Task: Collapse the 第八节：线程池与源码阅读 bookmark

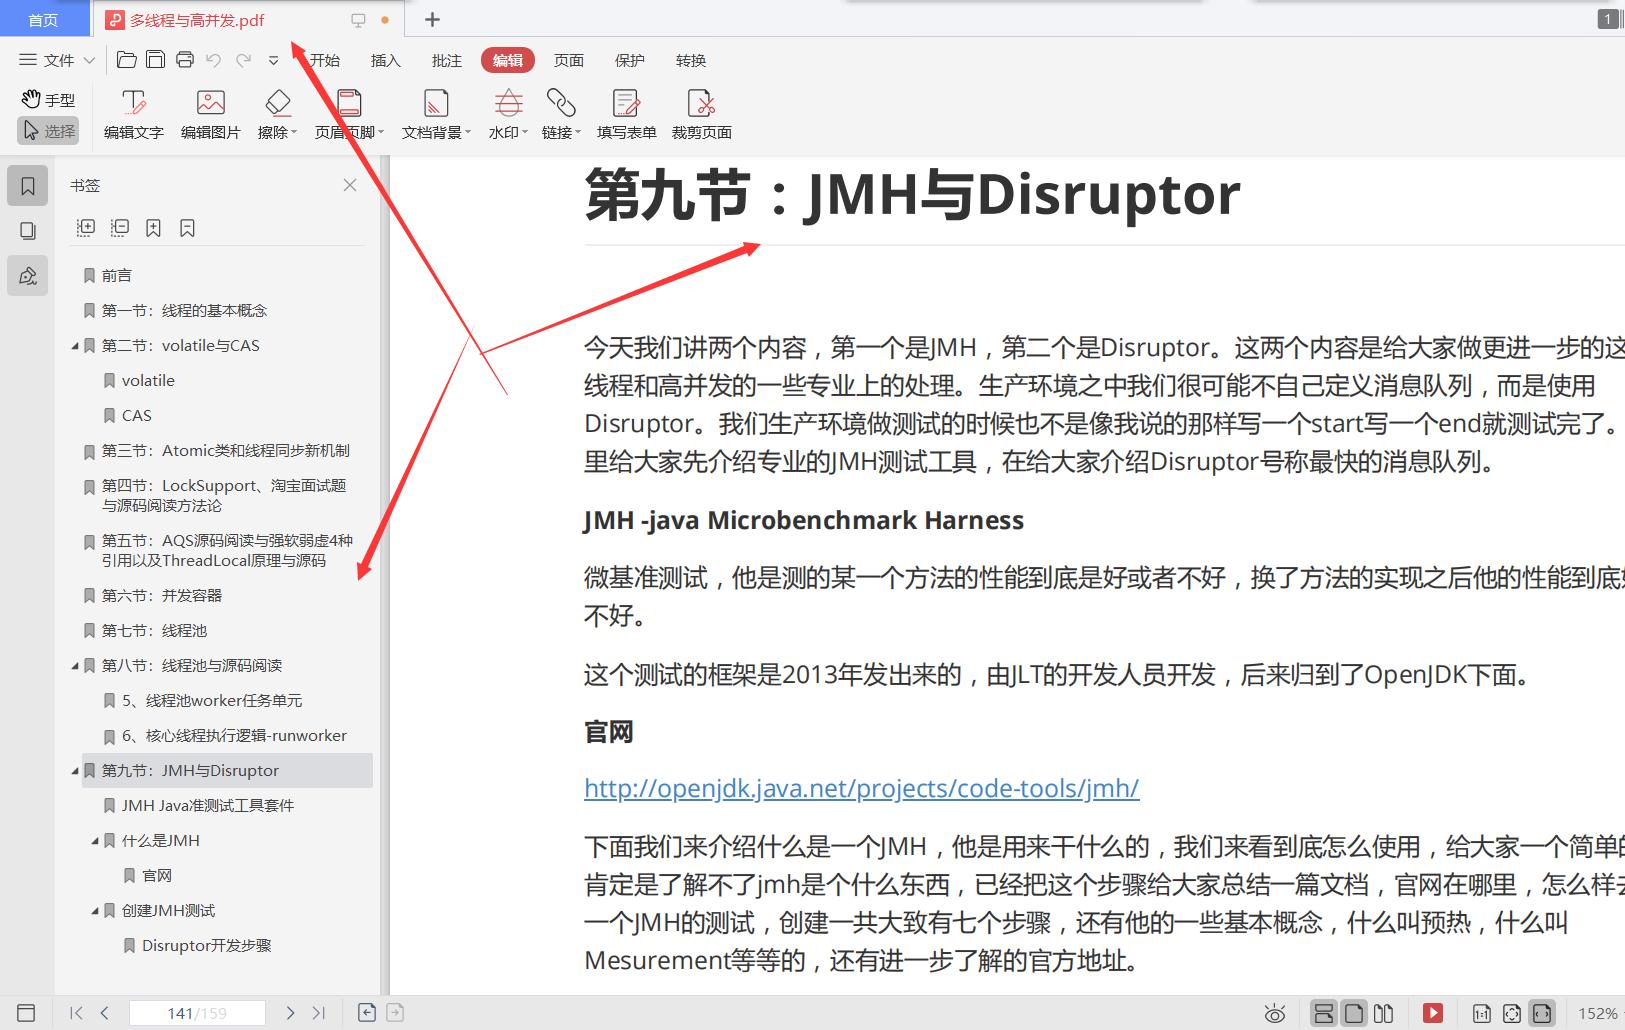Action: click(x=75, y=666)
